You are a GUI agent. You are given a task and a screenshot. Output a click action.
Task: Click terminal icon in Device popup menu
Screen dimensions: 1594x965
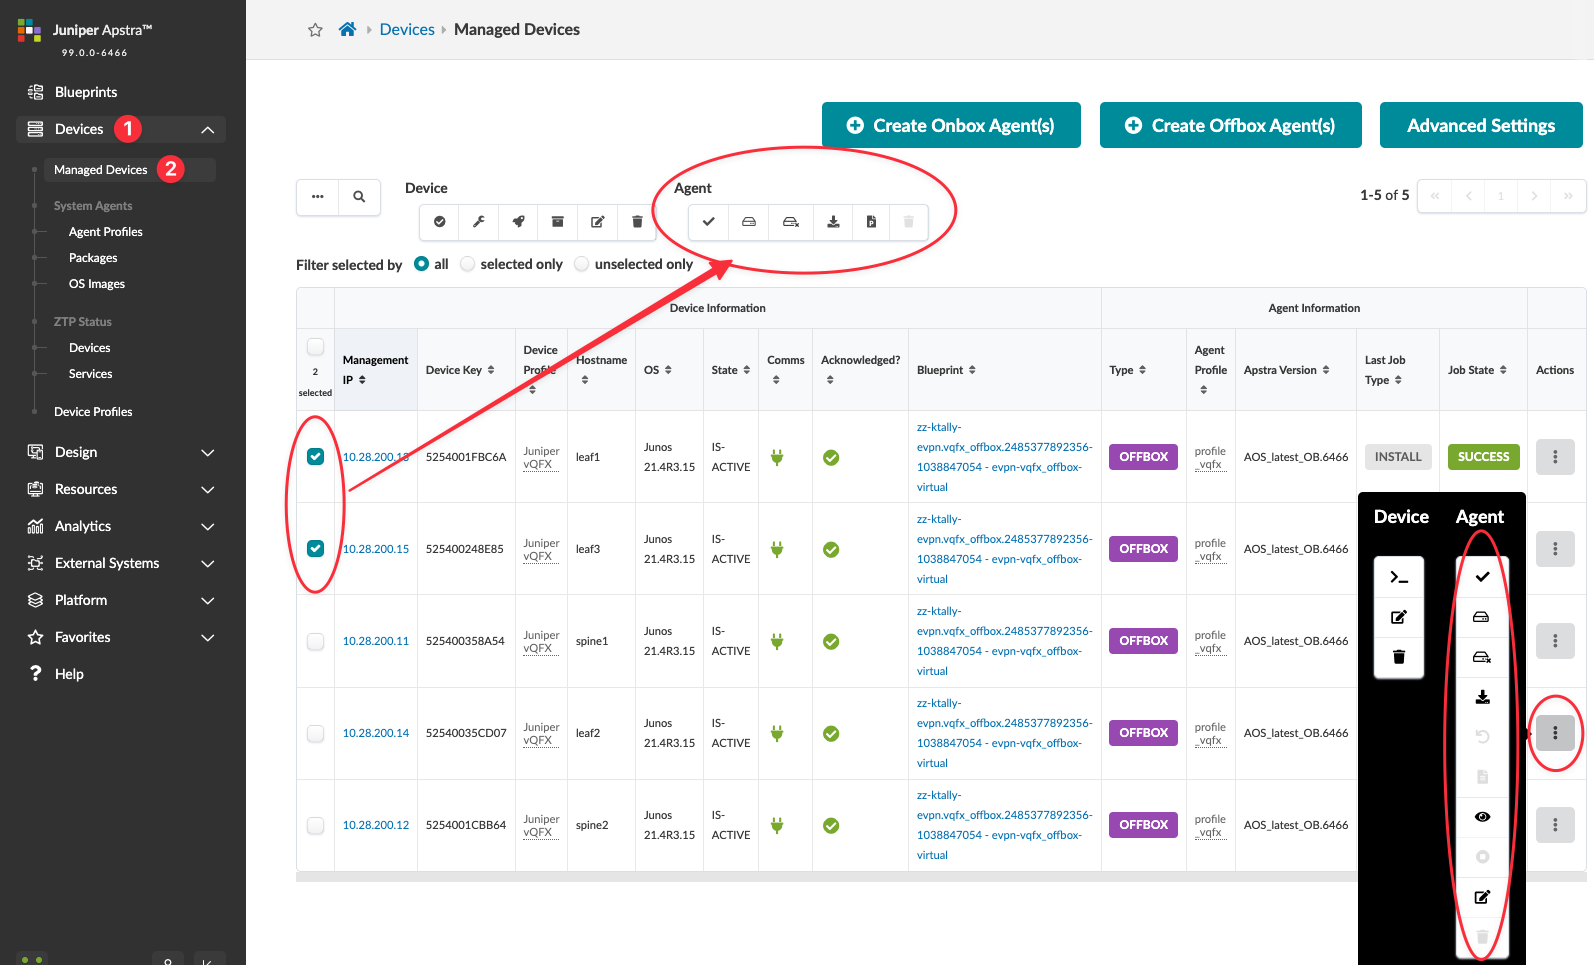point(1399,578)
